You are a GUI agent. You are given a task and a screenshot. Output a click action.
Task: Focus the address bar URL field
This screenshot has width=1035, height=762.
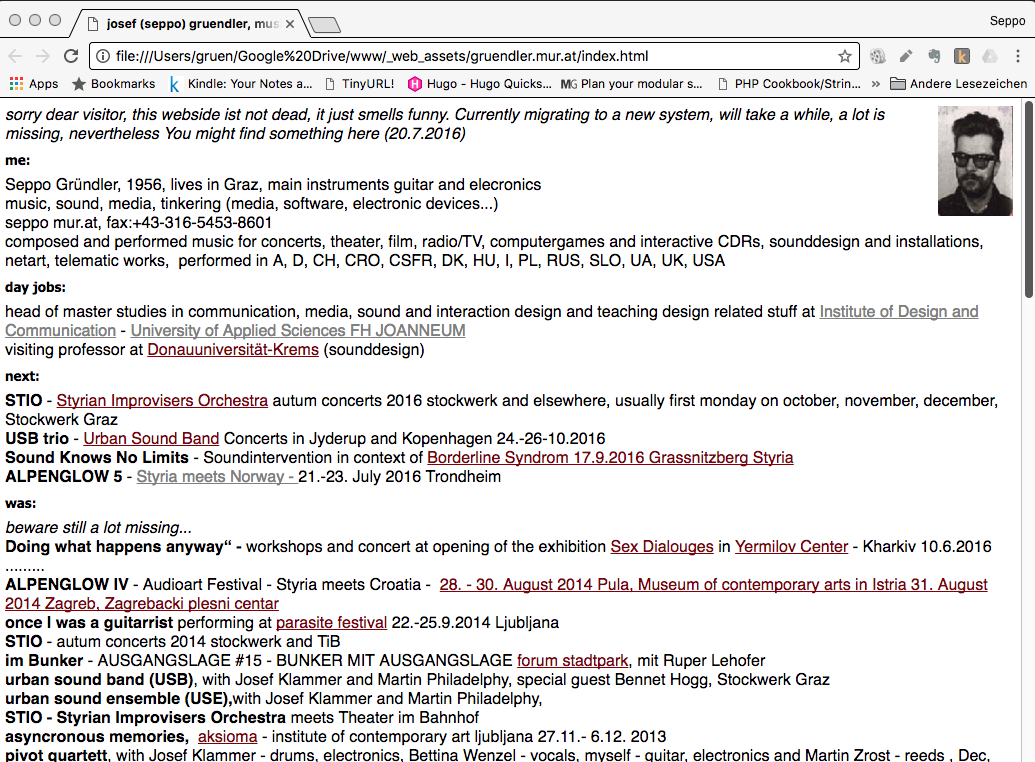pos(474,56)
